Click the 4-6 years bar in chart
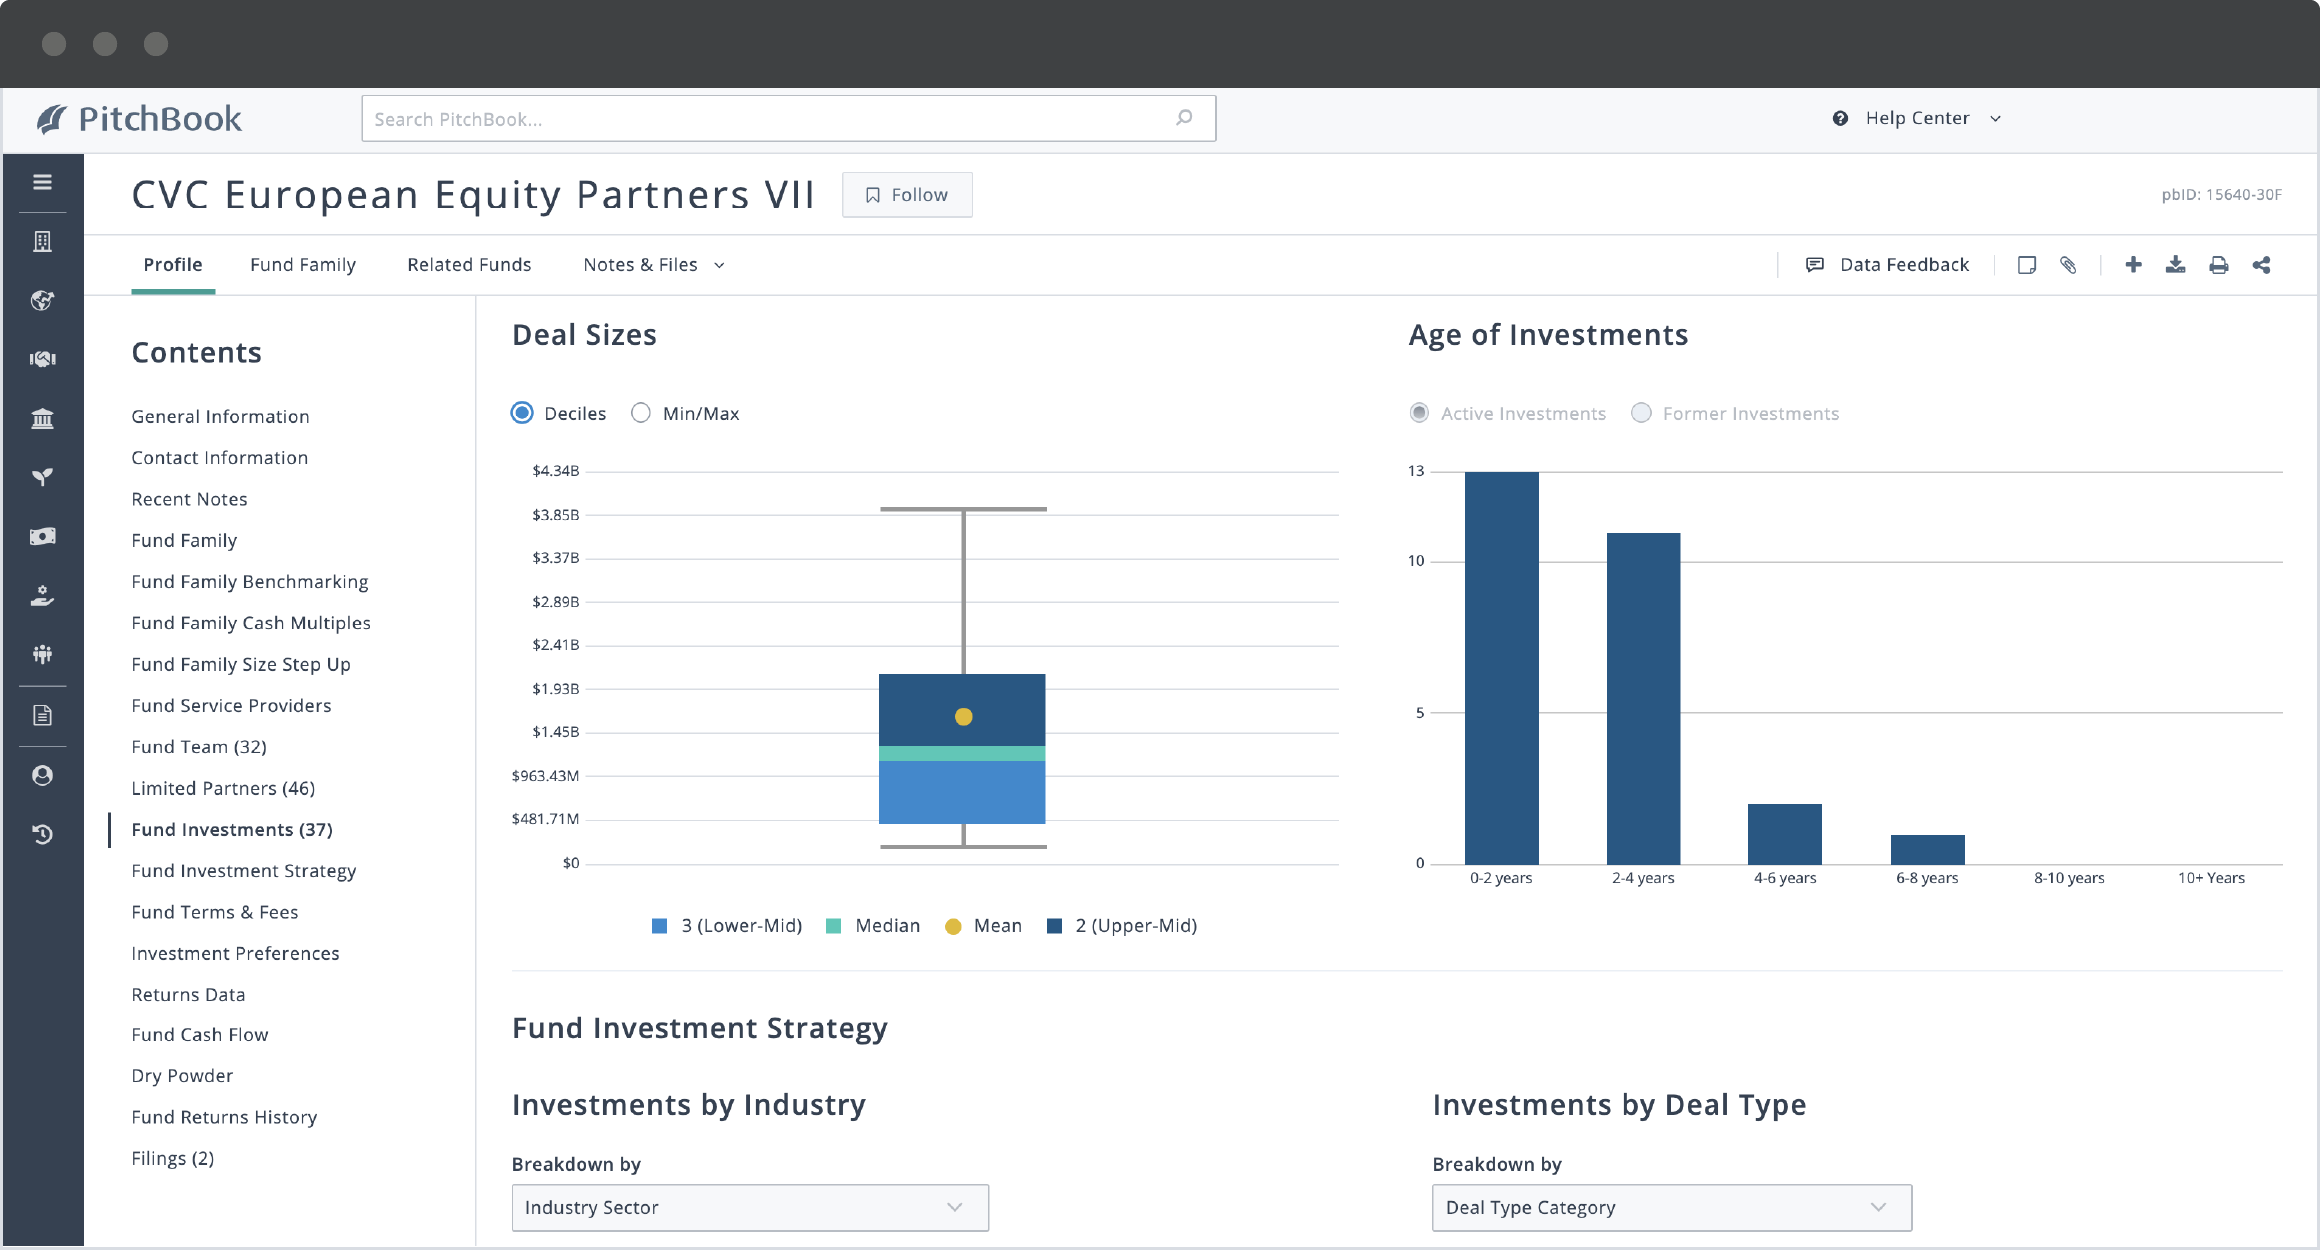 tap(1785, 834)
